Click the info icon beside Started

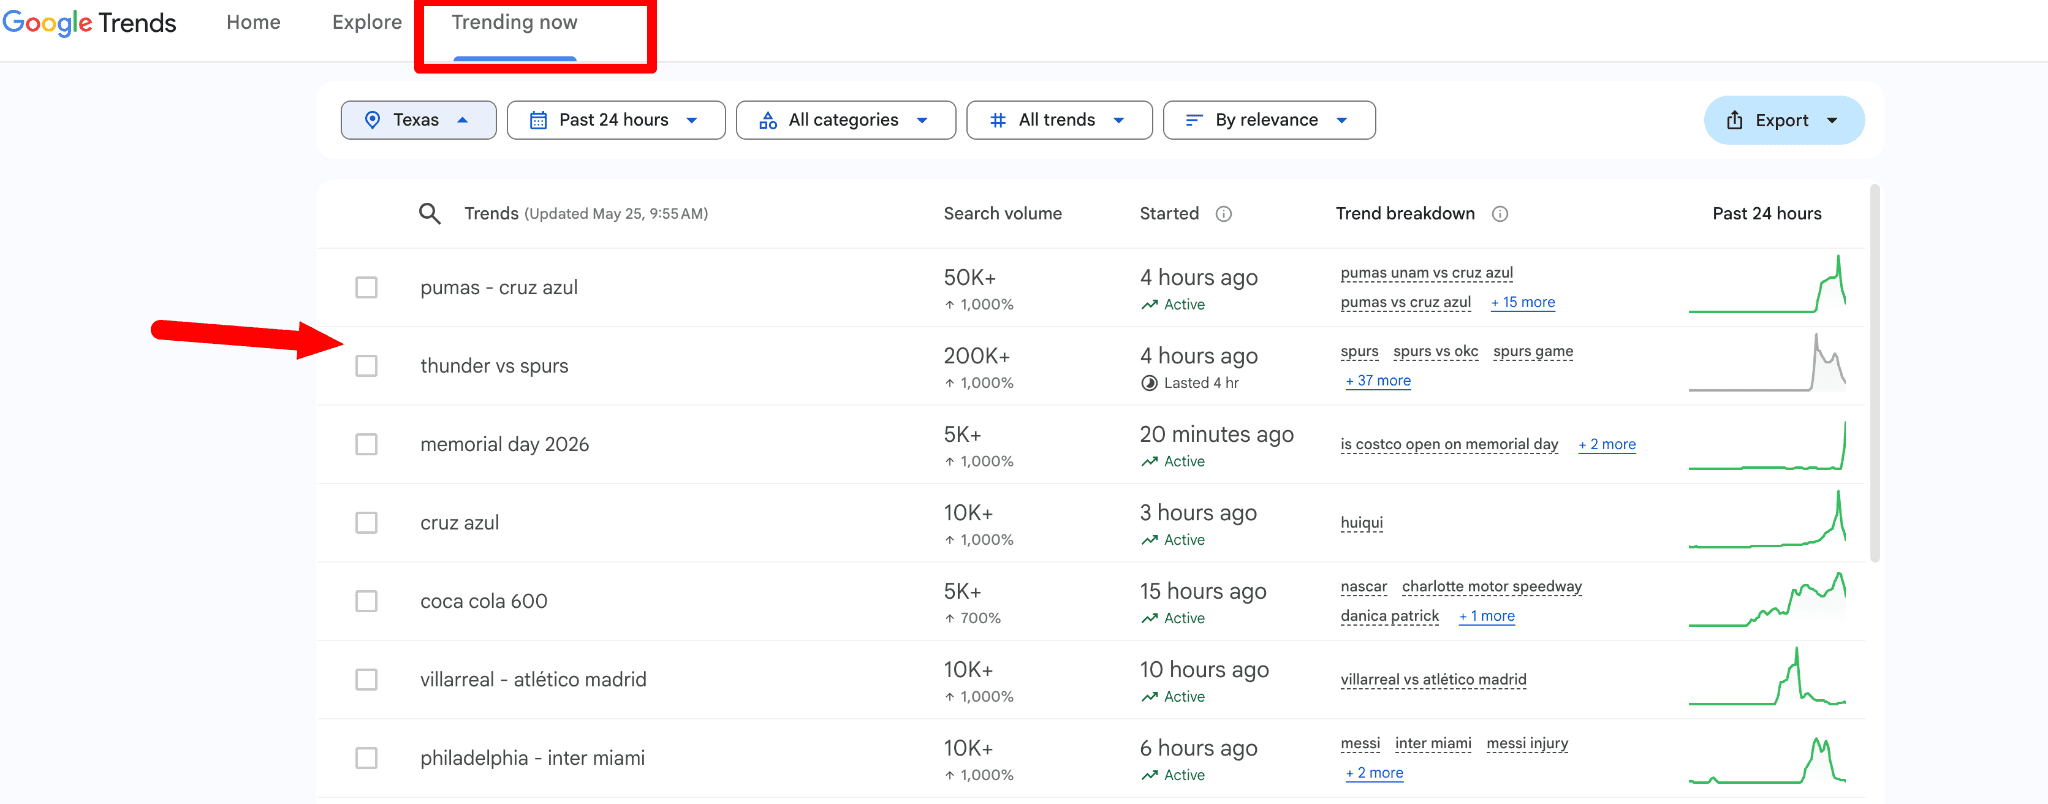pos(1224,214)
